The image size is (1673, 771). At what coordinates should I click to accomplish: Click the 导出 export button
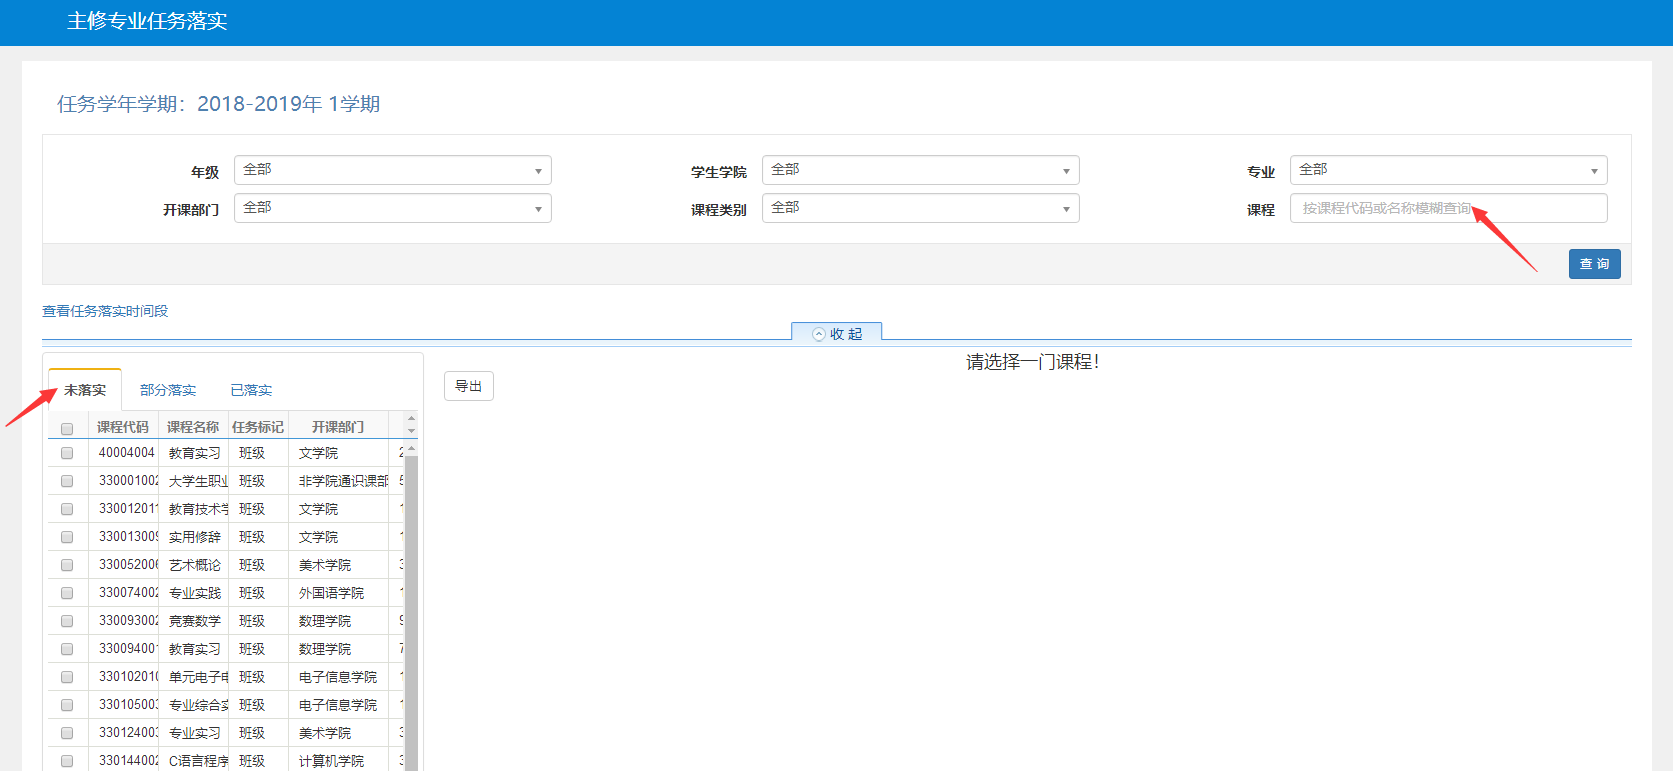pyautogui.click(x=468, y=386)
